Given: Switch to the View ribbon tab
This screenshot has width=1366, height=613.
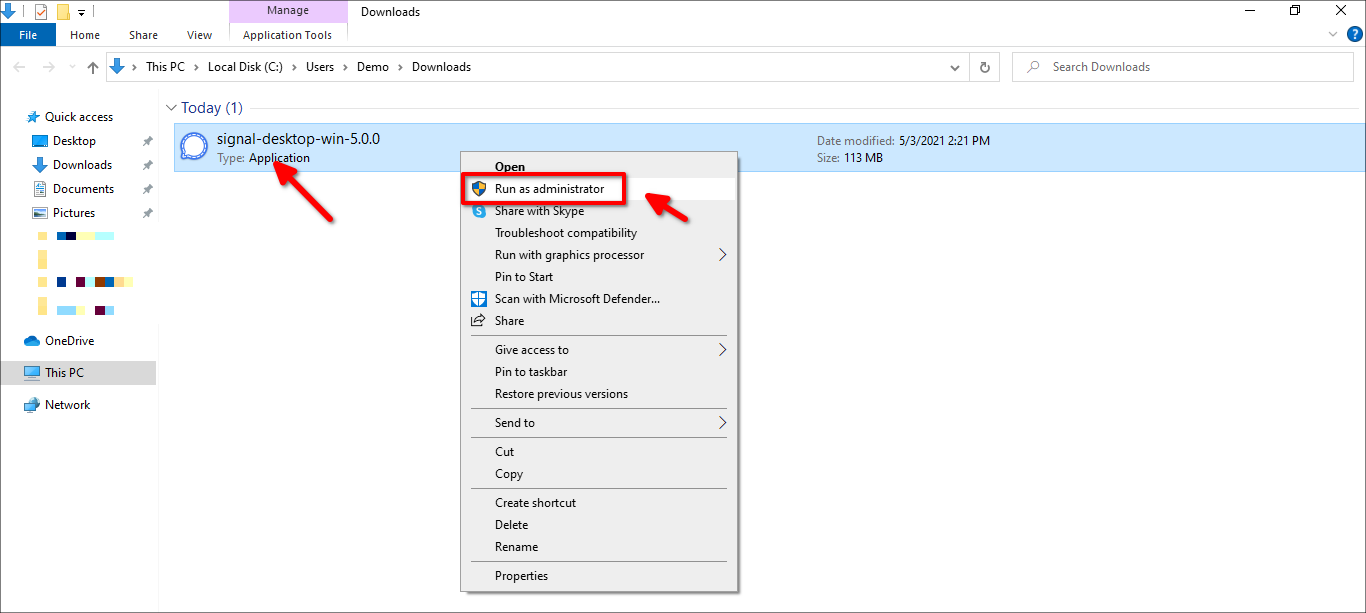Looking at the screenshot, I should point(200,35).
